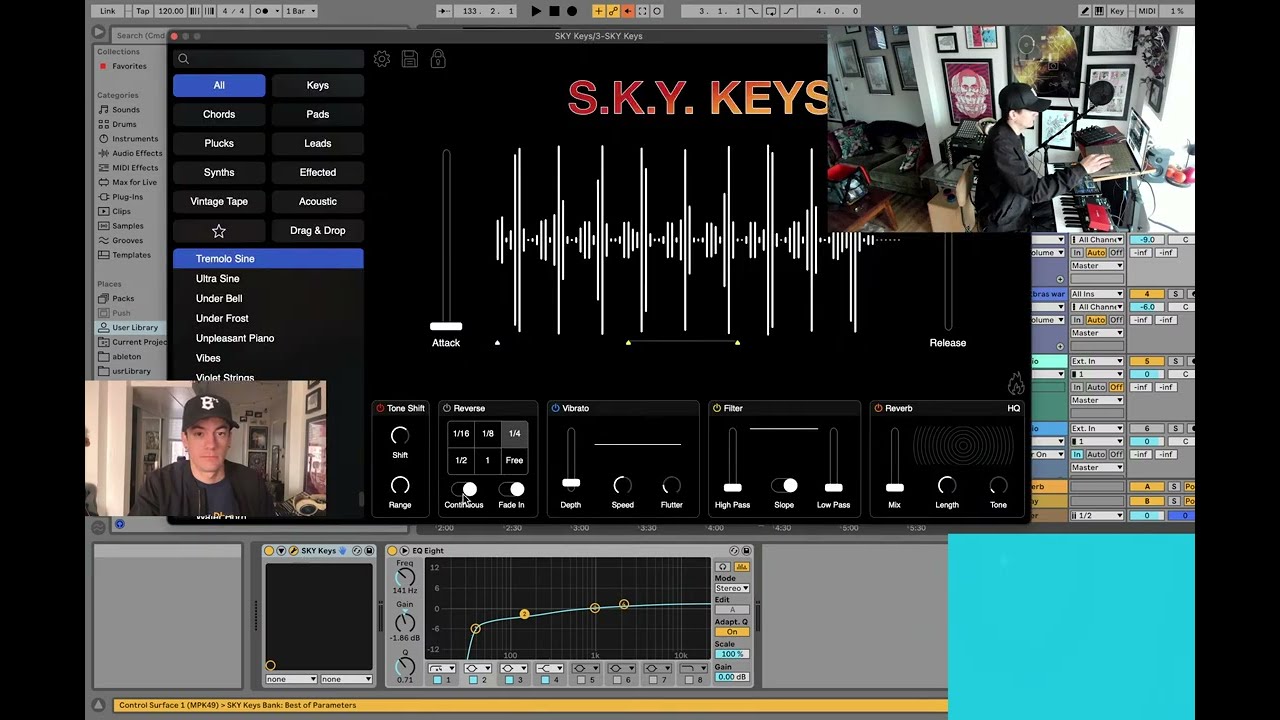The width and height of the screenshot is (1280, 720).
Task: Click the Reverb Mix slider
Action: pyautogui.click(x=895, y=487)
